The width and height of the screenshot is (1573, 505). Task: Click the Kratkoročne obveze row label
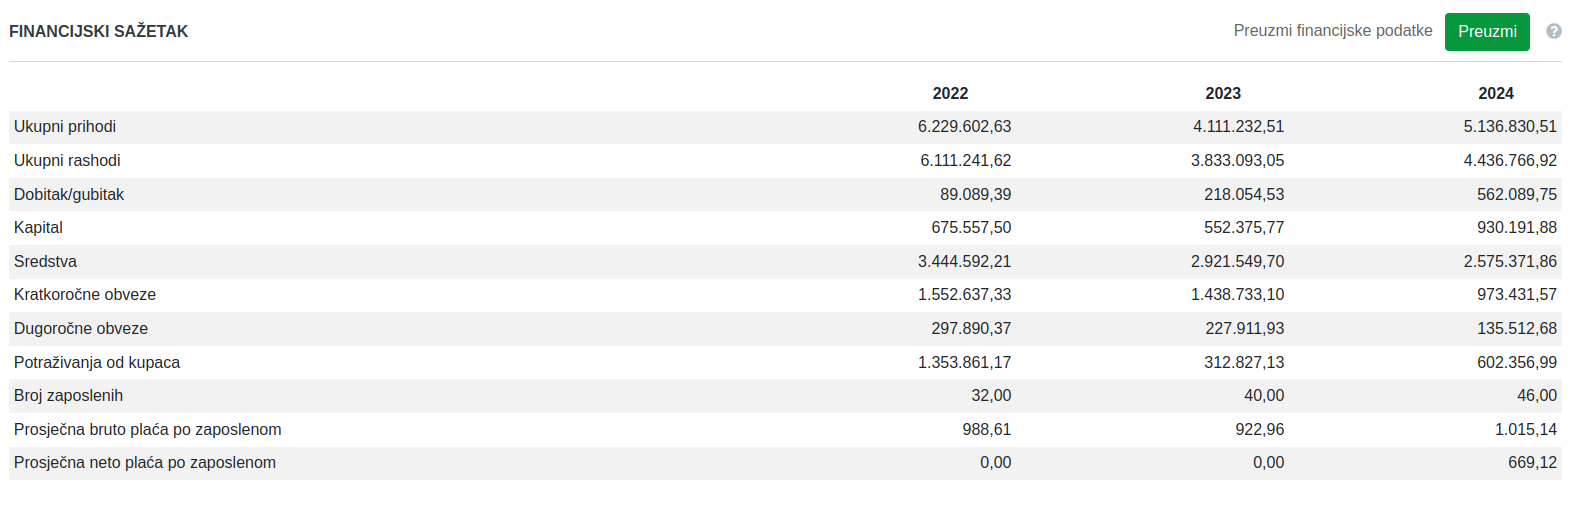click(85, 295)
